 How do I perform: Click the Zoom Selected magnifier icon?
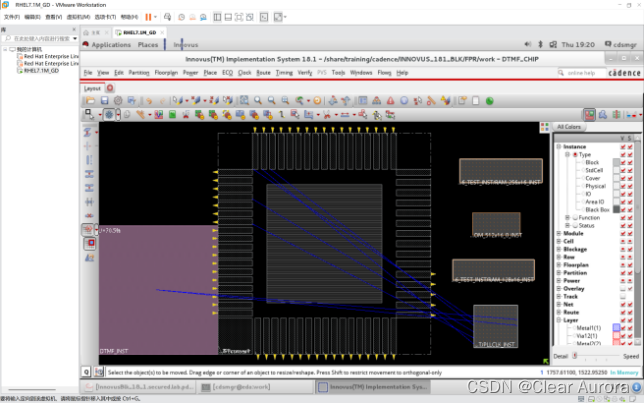pyautogui.click(x=285, y=101)
